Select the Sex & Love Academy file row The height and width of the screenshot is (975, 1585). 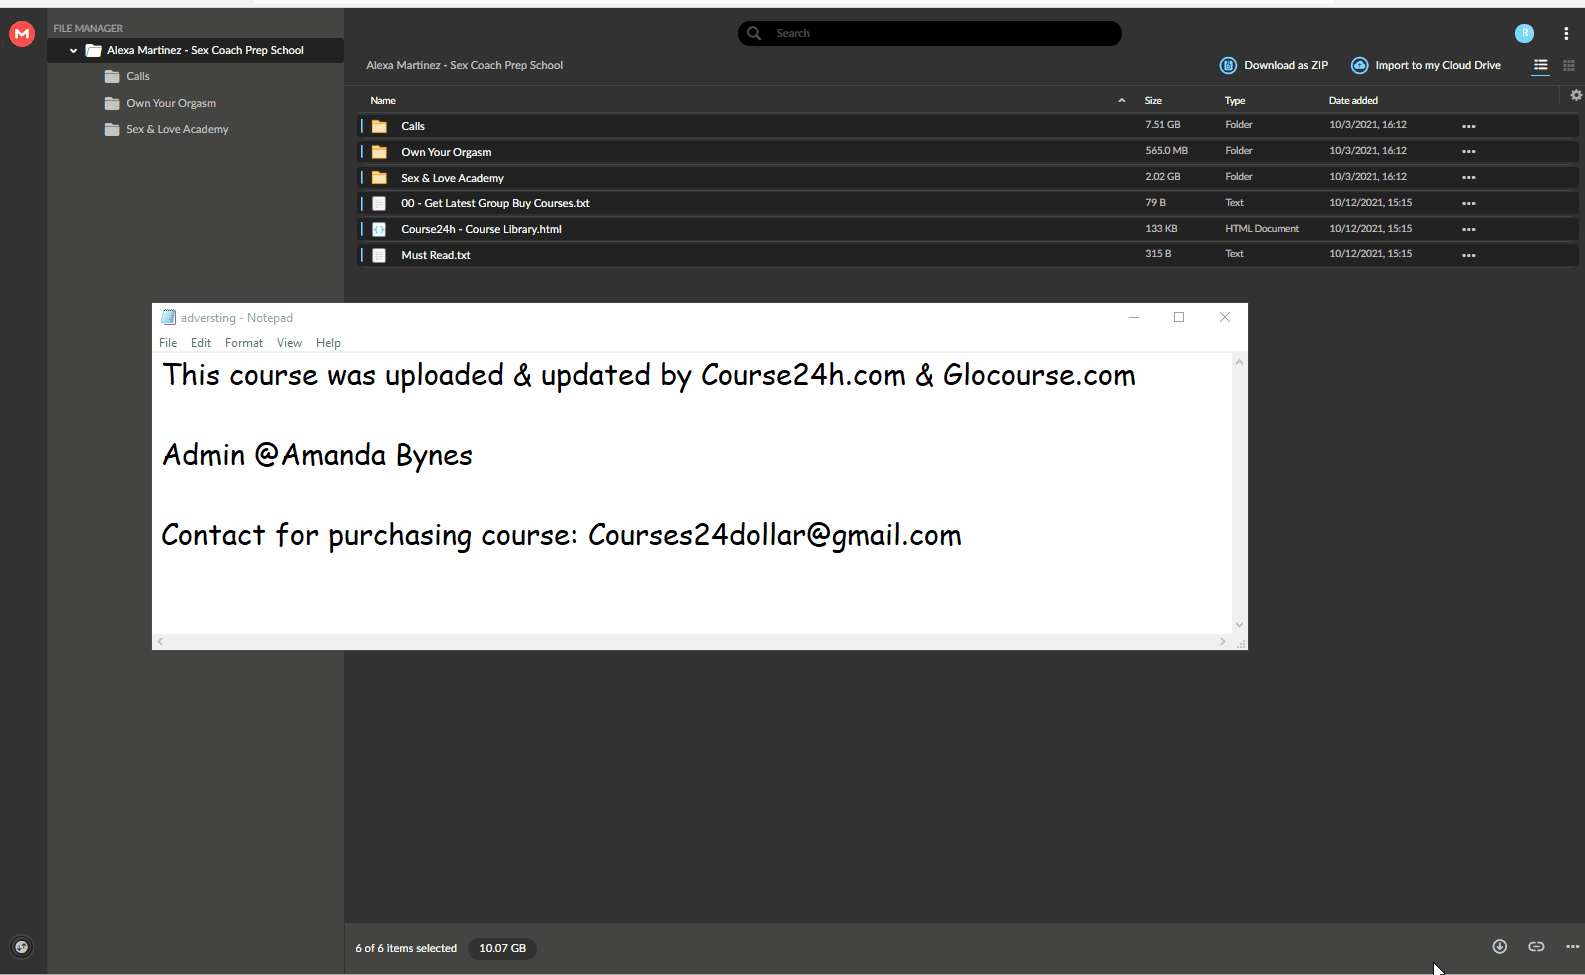(x=969, y=178)
